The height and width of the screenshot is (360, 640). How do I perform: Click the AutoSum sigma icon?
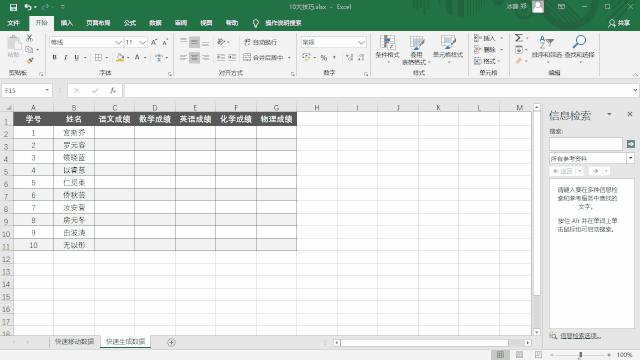tap(519, 38)
